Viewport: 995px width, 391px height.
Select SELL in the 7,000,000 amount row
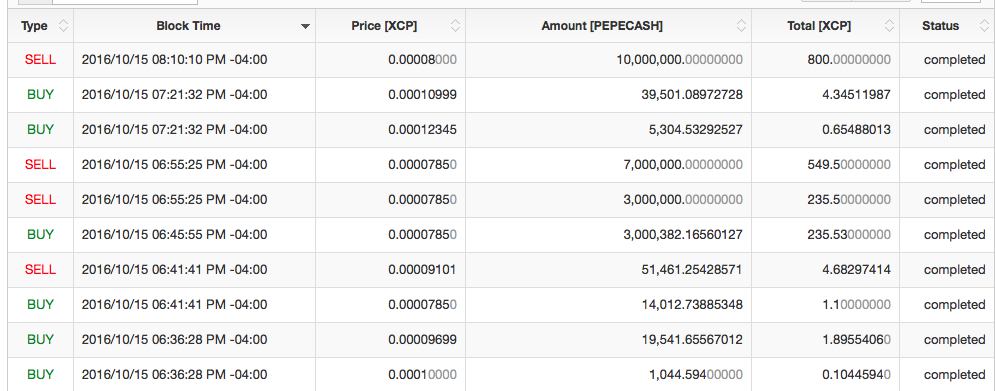(40, 164)
